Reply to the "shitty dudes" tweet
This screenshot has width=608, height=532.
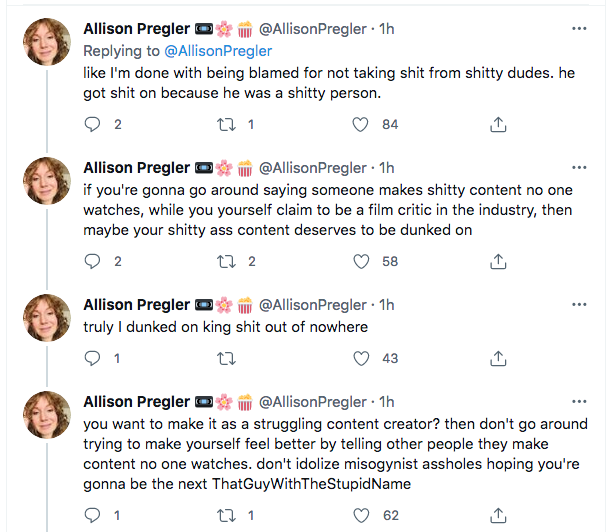point(93,124)
